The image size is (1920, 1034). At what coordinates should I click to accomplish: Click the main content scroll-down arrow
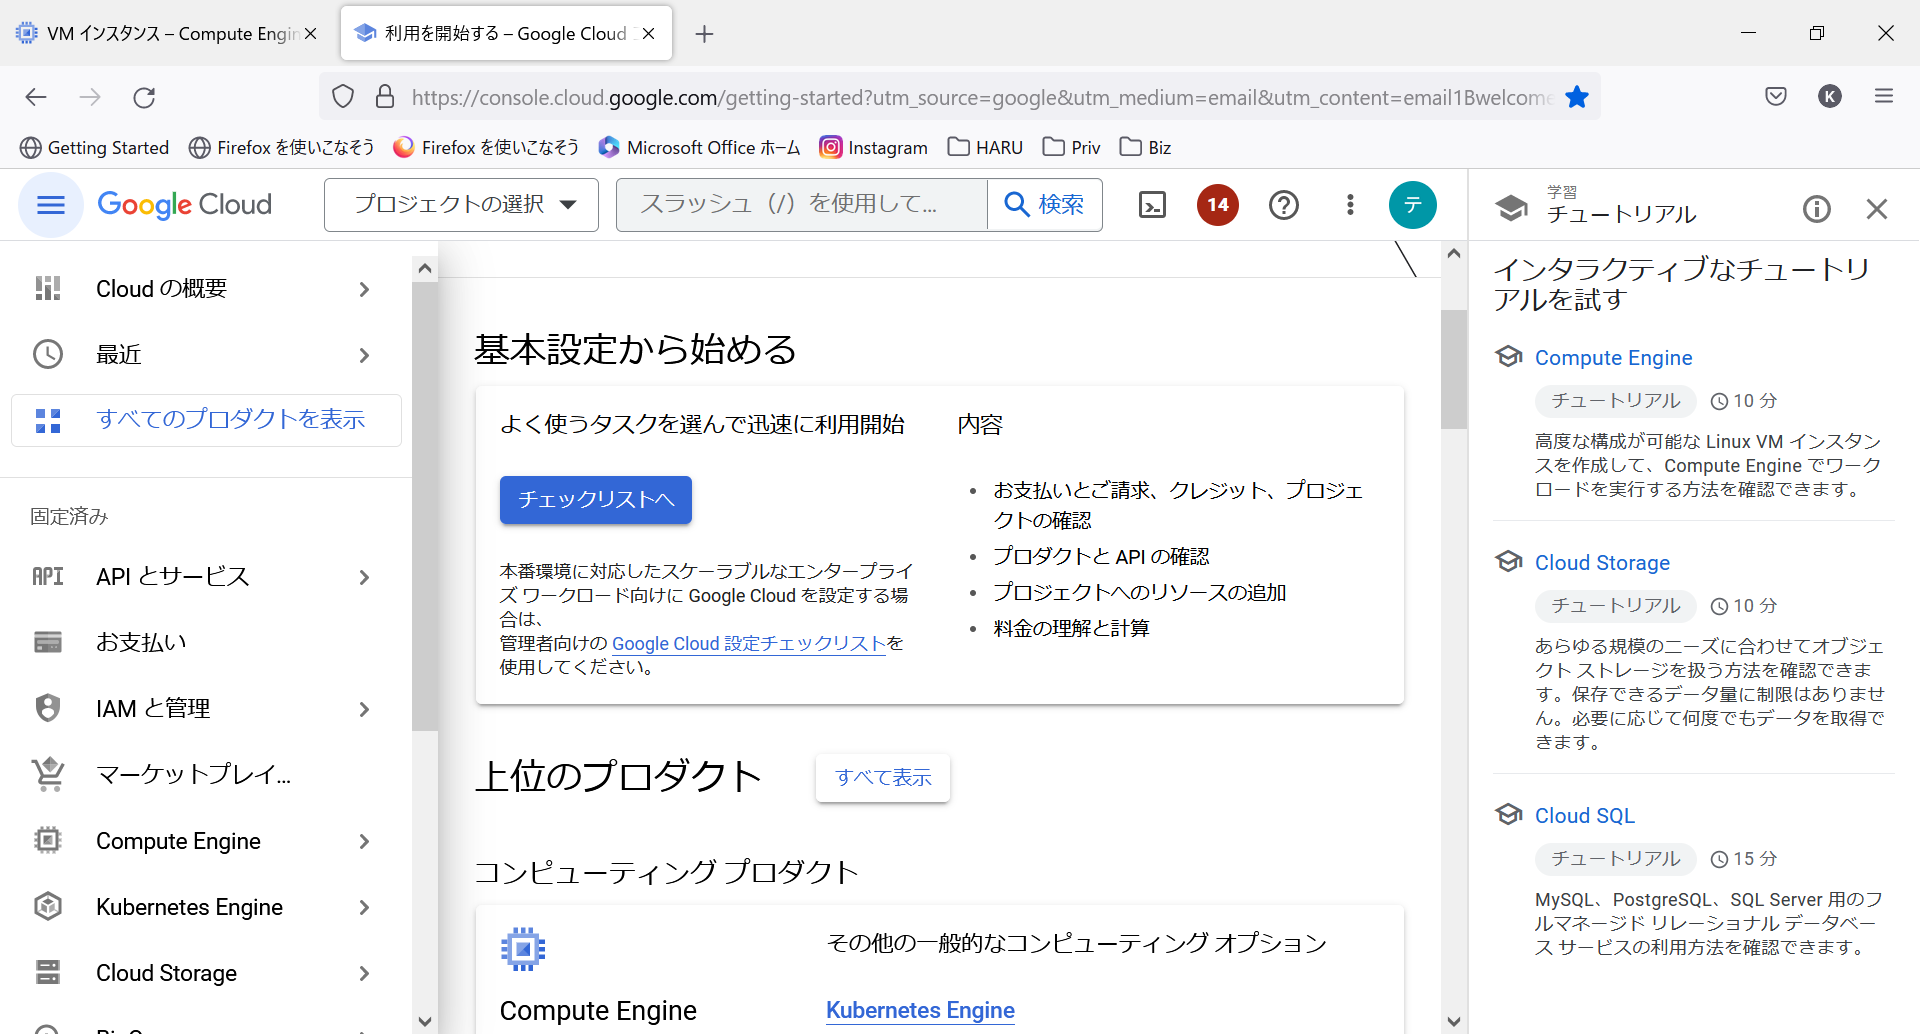1454,1021
